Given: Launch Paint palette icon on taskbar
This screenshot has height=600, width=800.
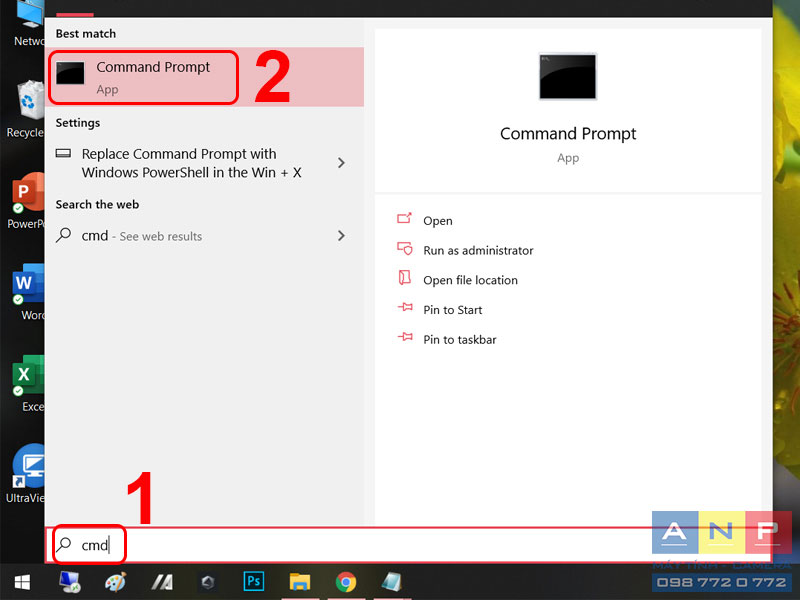Looking at the screenshot, I should pos(115,582).
